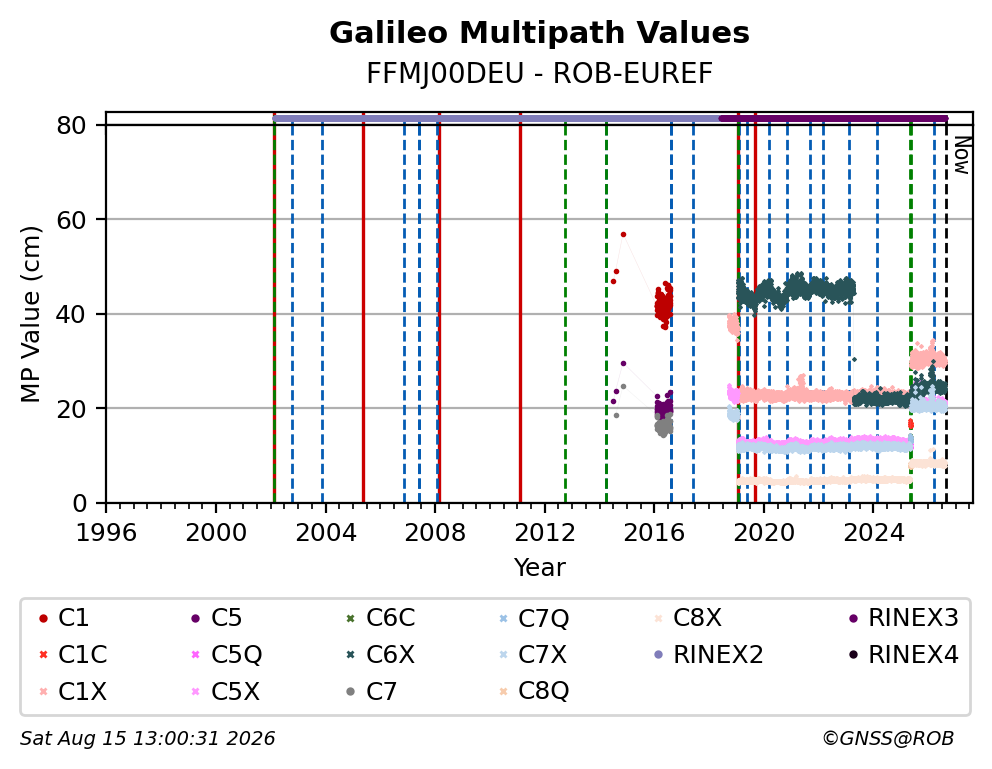
Task: Select the C5Q legend entry
Action: tap(226, 655)
